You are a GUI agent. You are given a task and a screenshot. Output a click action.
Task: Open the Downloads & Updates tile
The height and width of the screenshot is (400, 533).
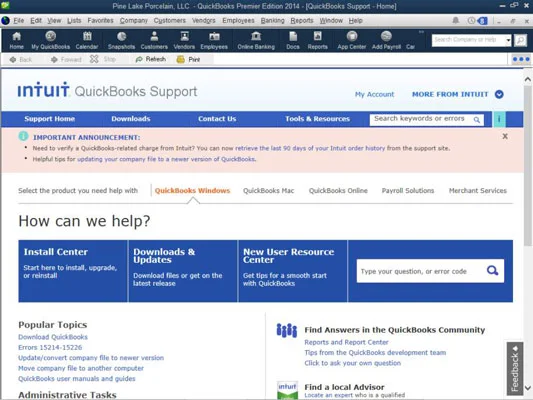(183, 271)
